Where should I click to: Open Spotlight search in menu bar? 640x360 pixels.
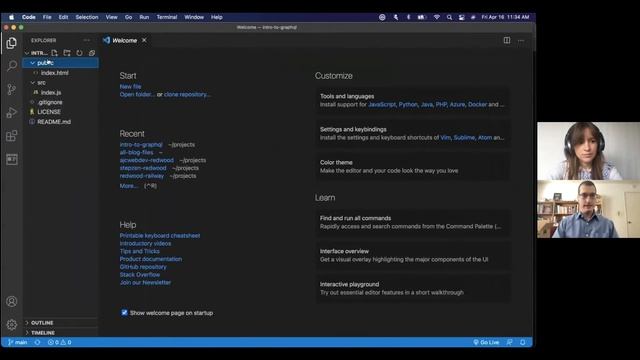[449, 17]
